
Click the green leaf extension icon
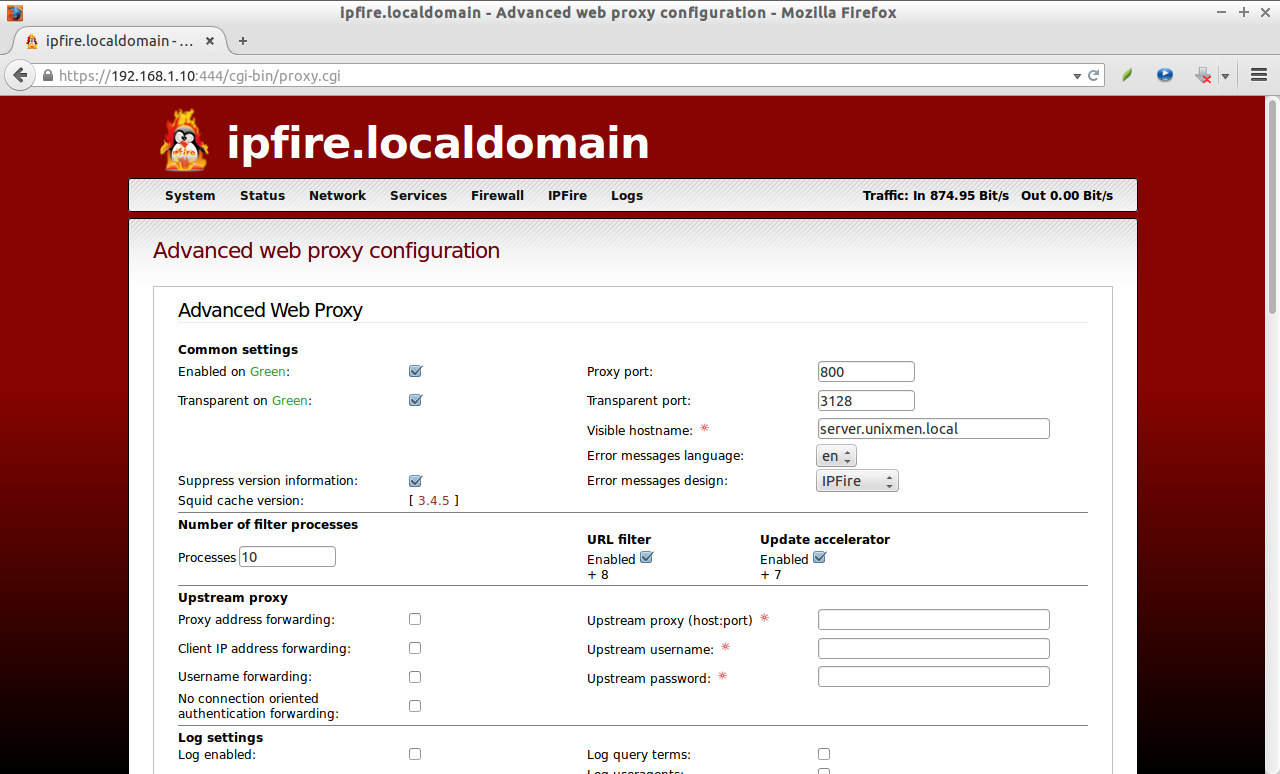point(1127,75)
